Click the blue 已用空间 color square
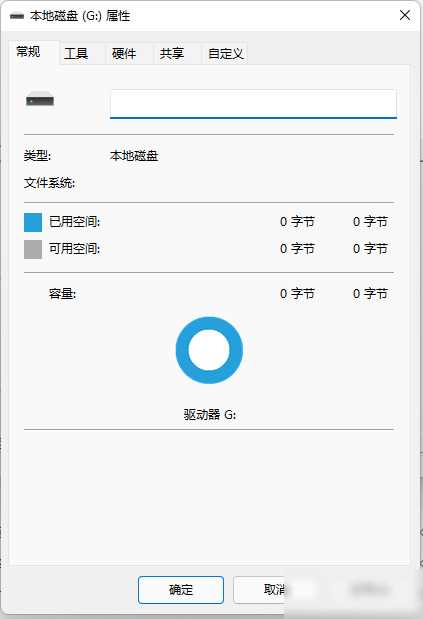Screen dimensions: 423x619 (x=33, y=222)
